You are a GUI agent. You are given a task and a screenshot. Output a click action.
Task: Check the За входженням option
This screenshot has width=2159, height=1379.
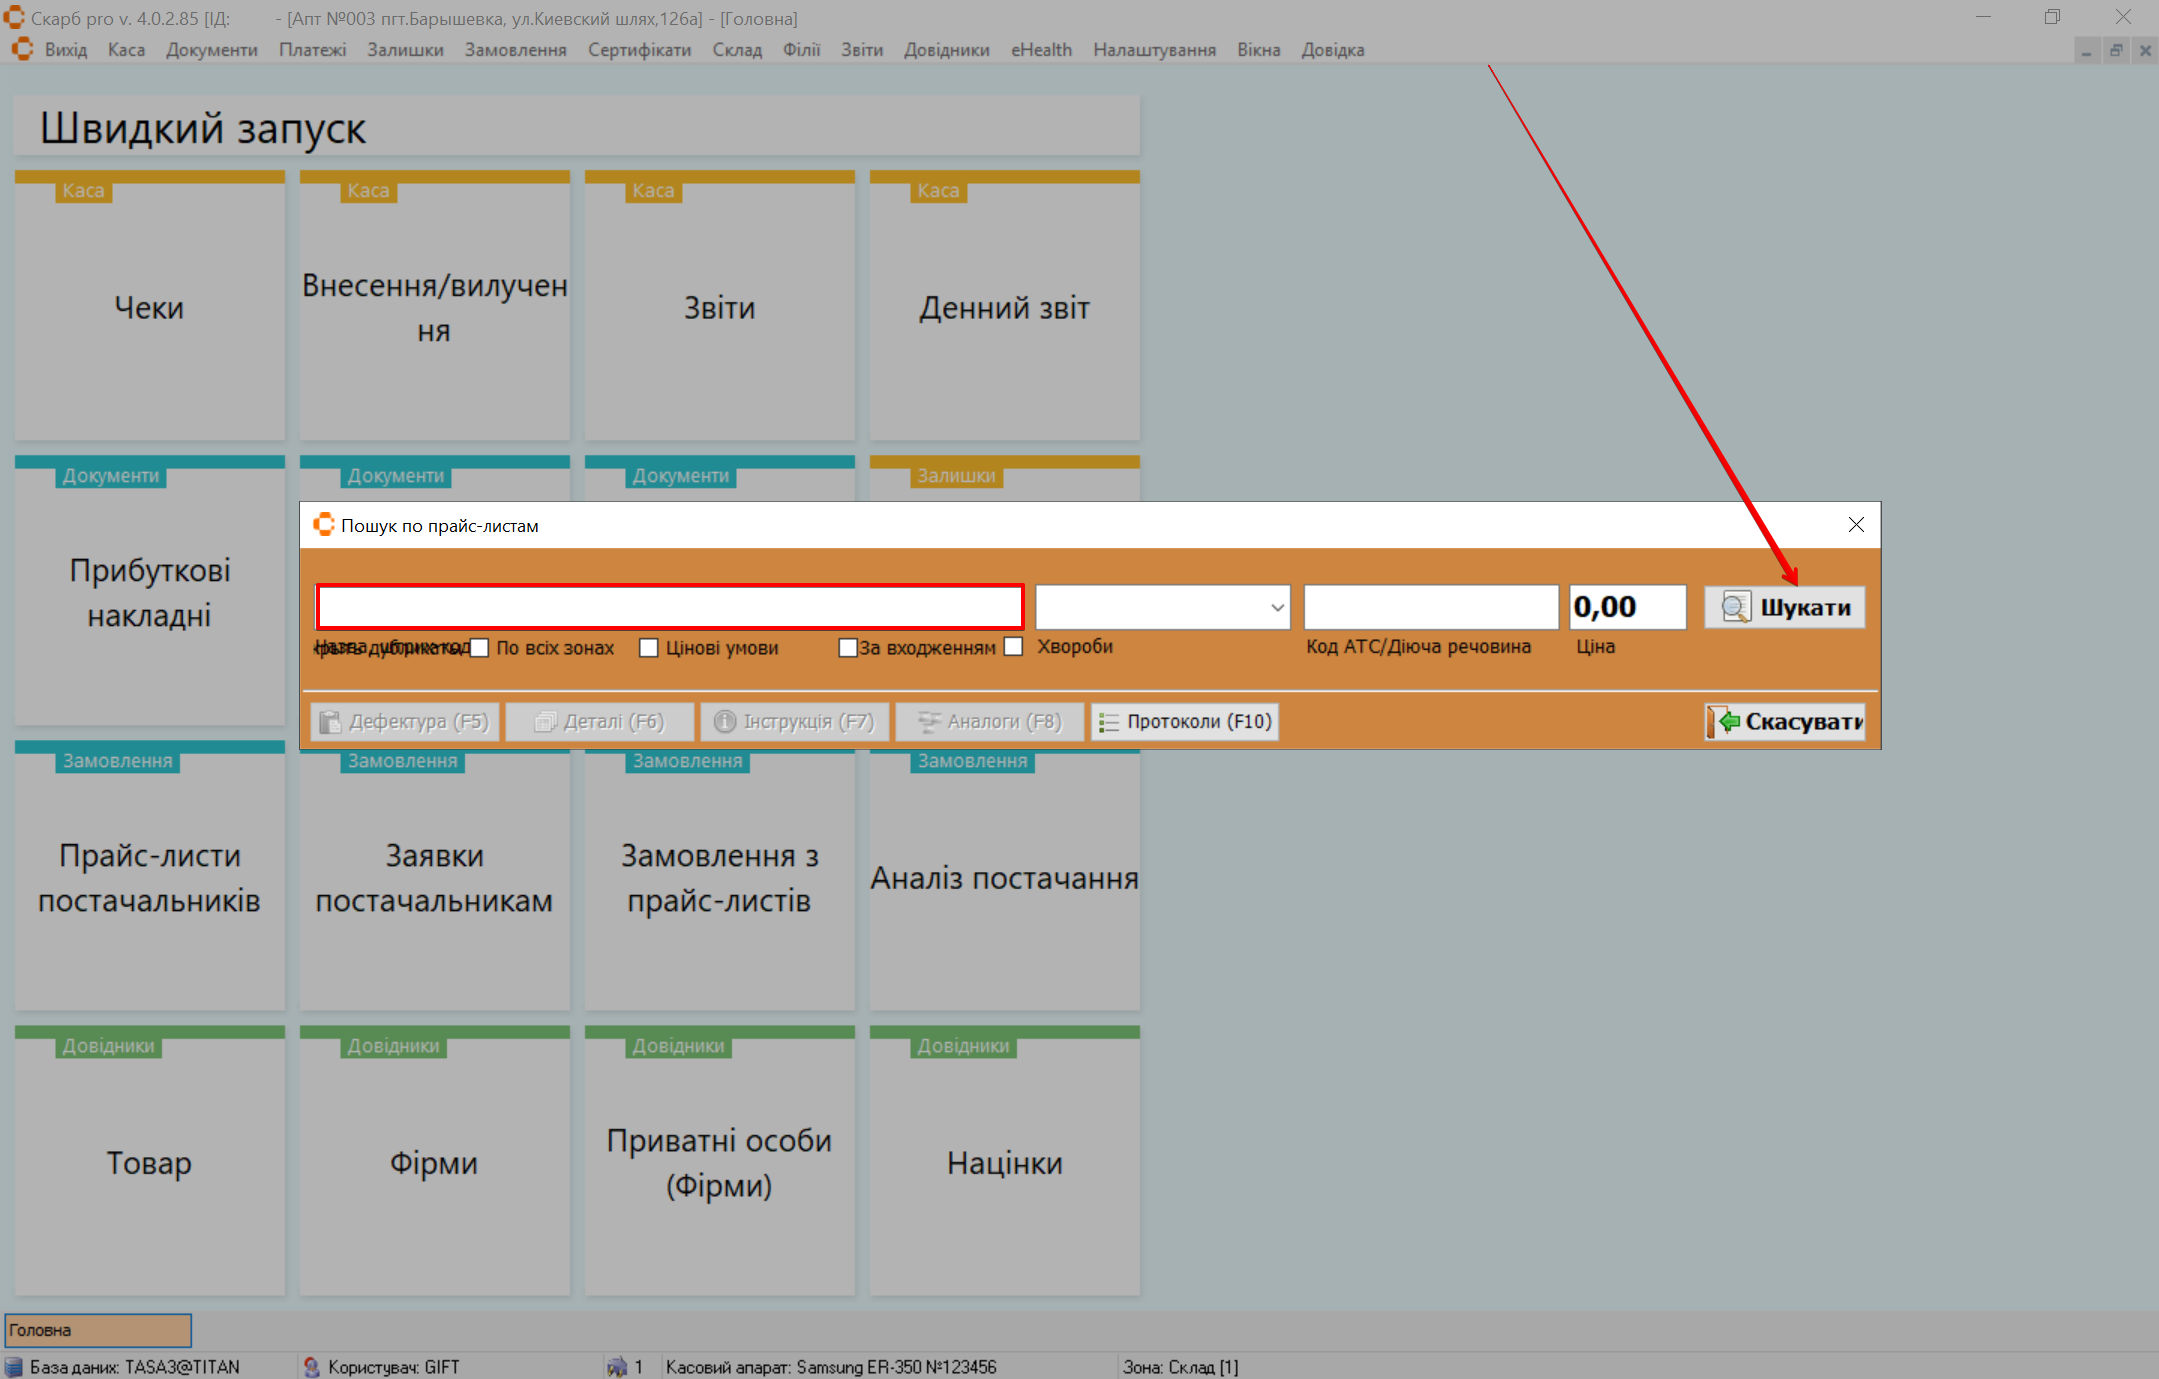tap(847, 648)
